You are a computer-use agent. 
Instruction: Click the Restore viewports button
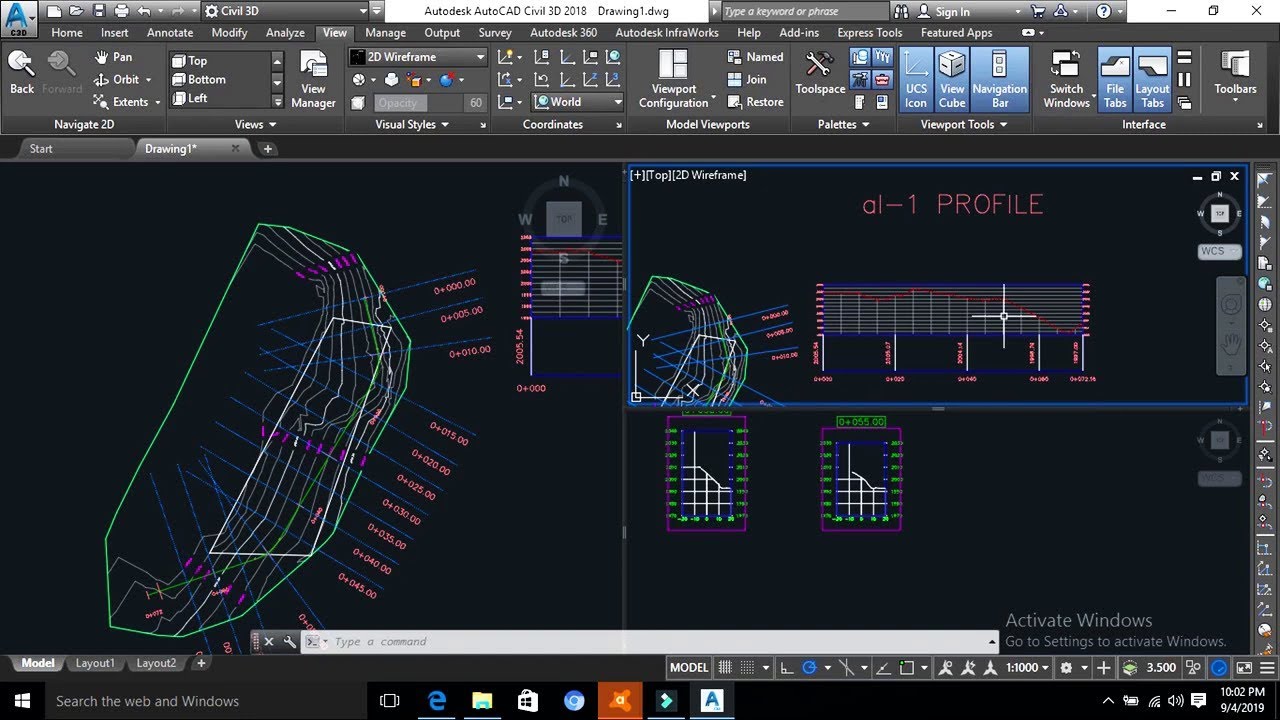tap(755, 101)
